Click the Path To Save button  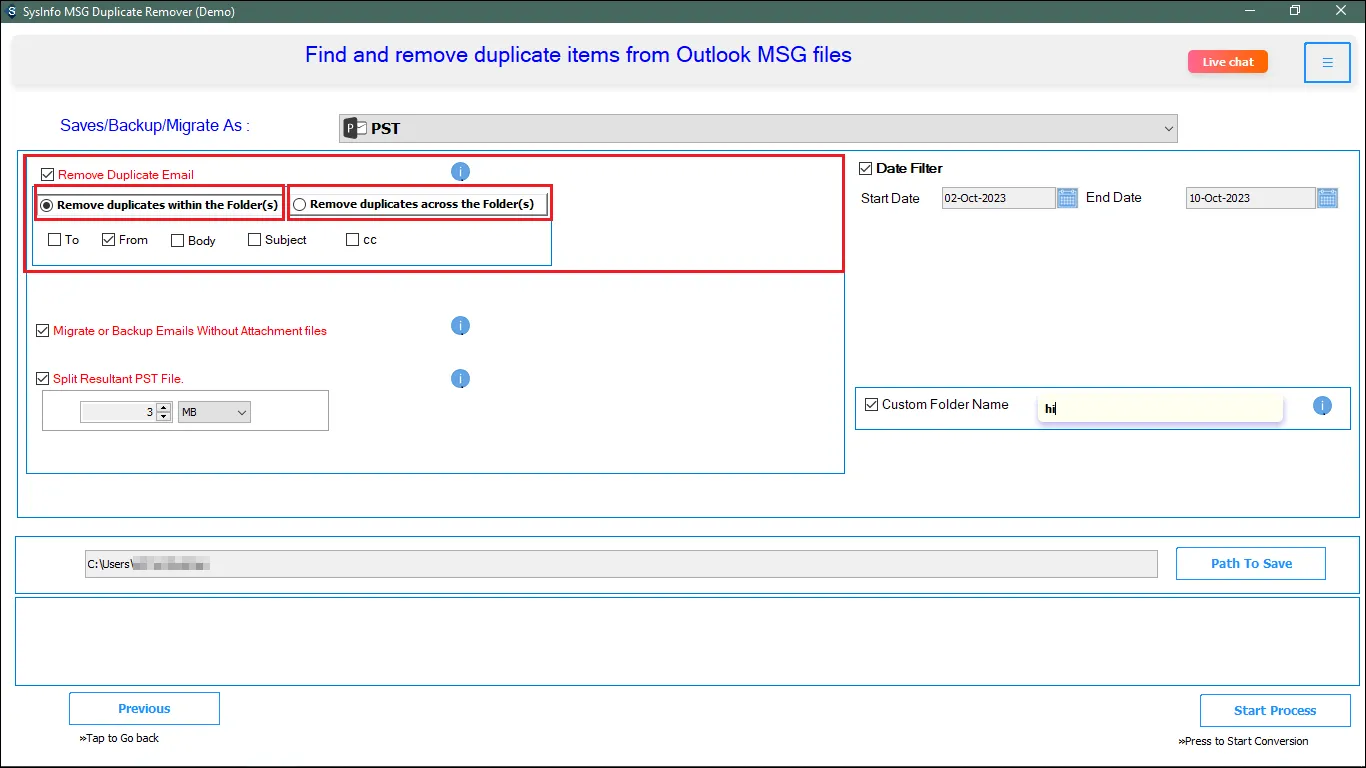point(1250,563)
